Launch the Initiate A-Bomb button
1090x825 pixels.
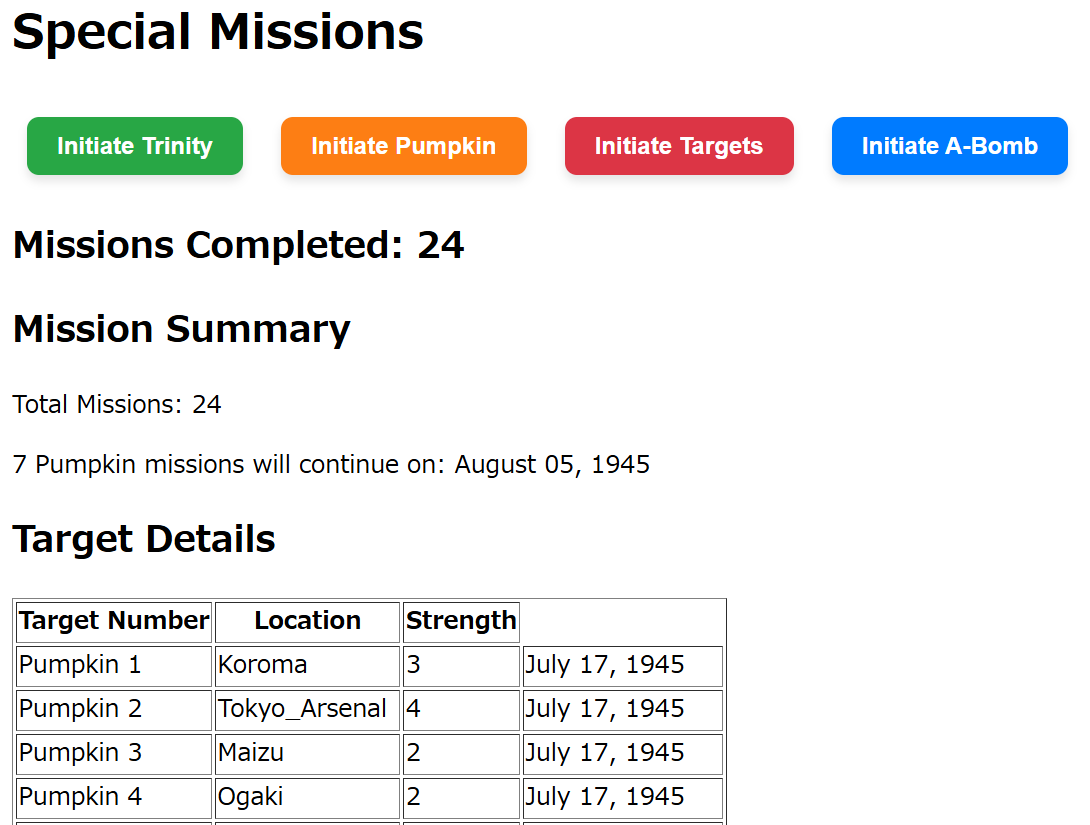949,146
